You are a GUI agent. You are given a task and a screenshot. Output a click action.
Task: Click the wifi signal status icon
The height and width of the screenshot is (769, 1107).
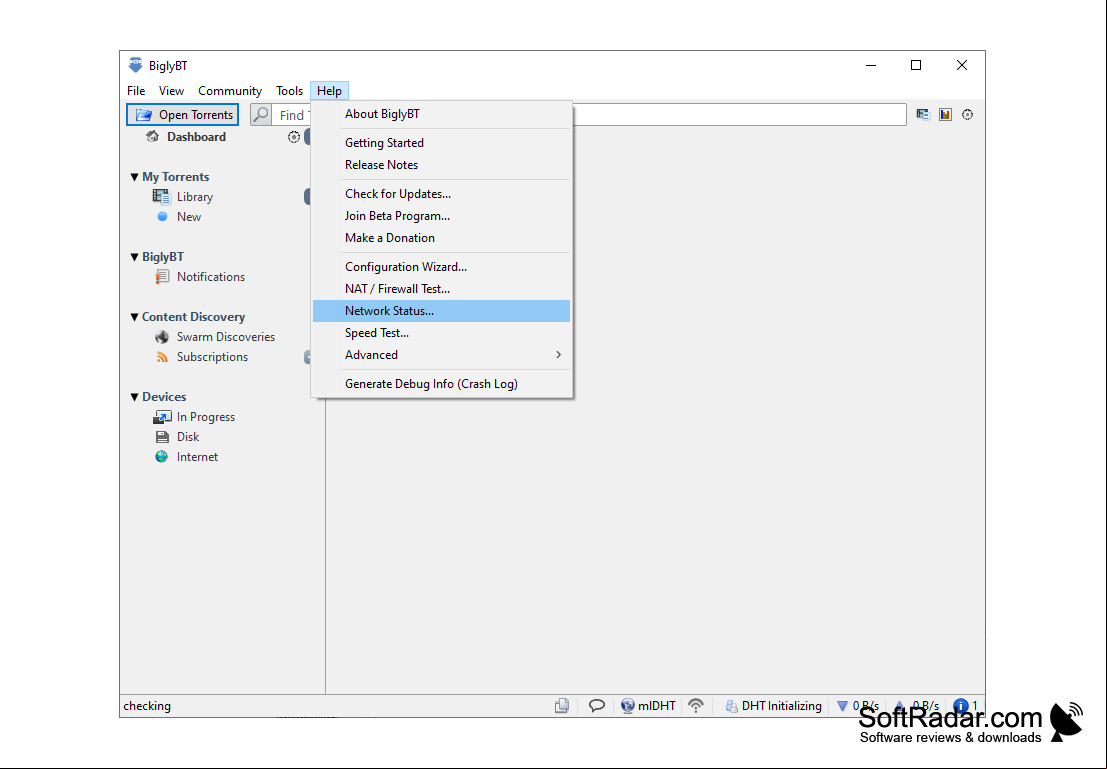(696, 705)
